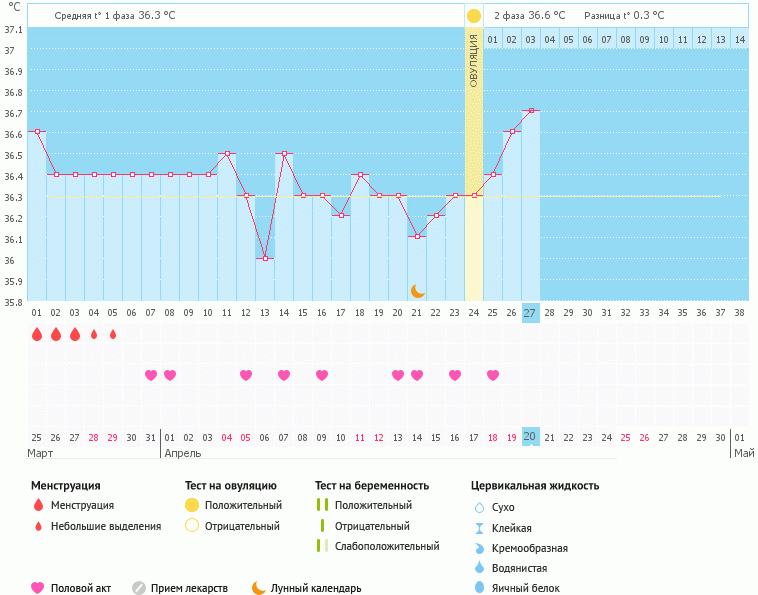Click the orange crescent moon inside the chart

click(418, 290)
